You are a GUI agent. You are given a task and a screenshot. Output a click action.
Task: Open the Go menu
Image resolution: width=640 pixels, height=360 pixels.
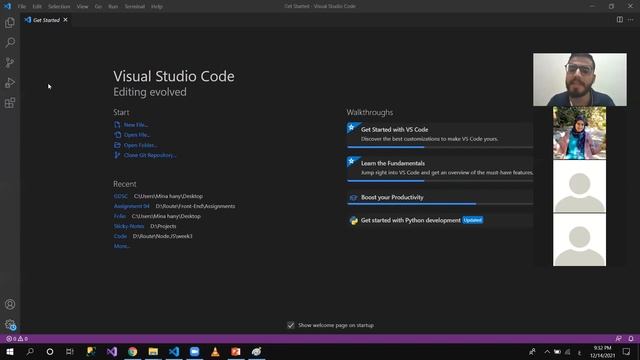coord(98,7)
